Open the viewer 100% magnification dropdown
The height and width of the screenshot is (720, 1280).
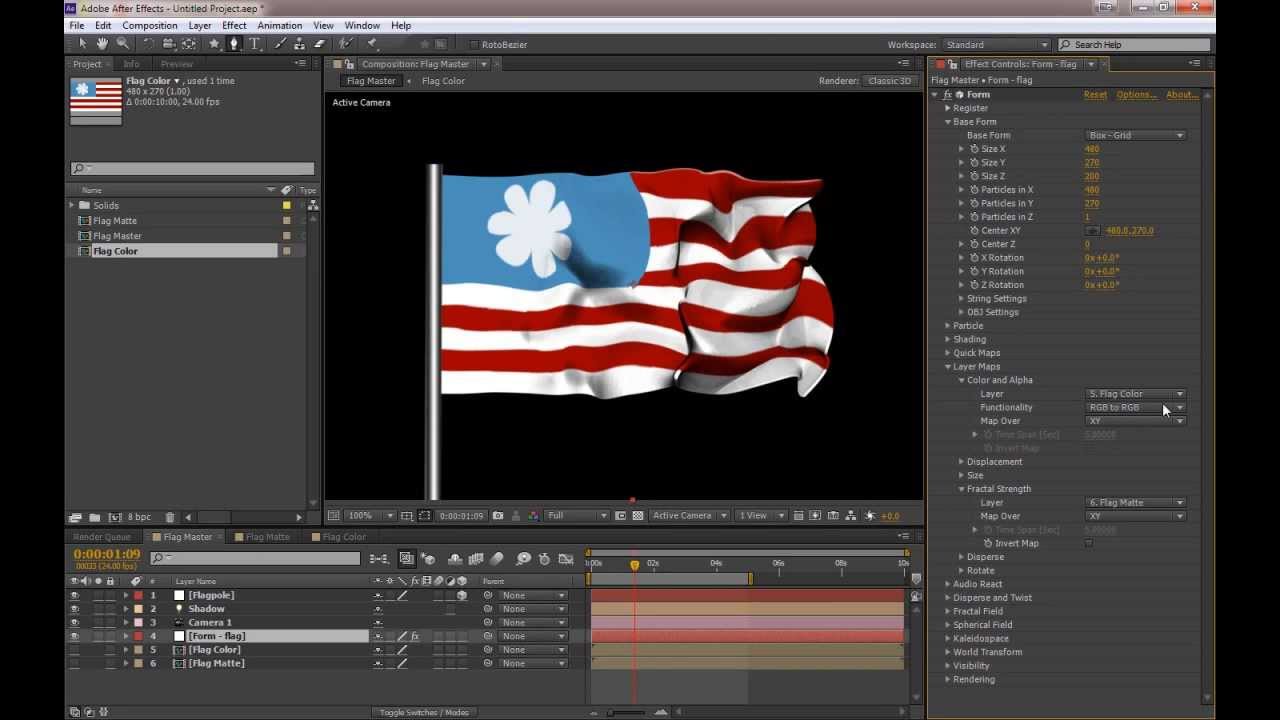[x=371, y=516]
